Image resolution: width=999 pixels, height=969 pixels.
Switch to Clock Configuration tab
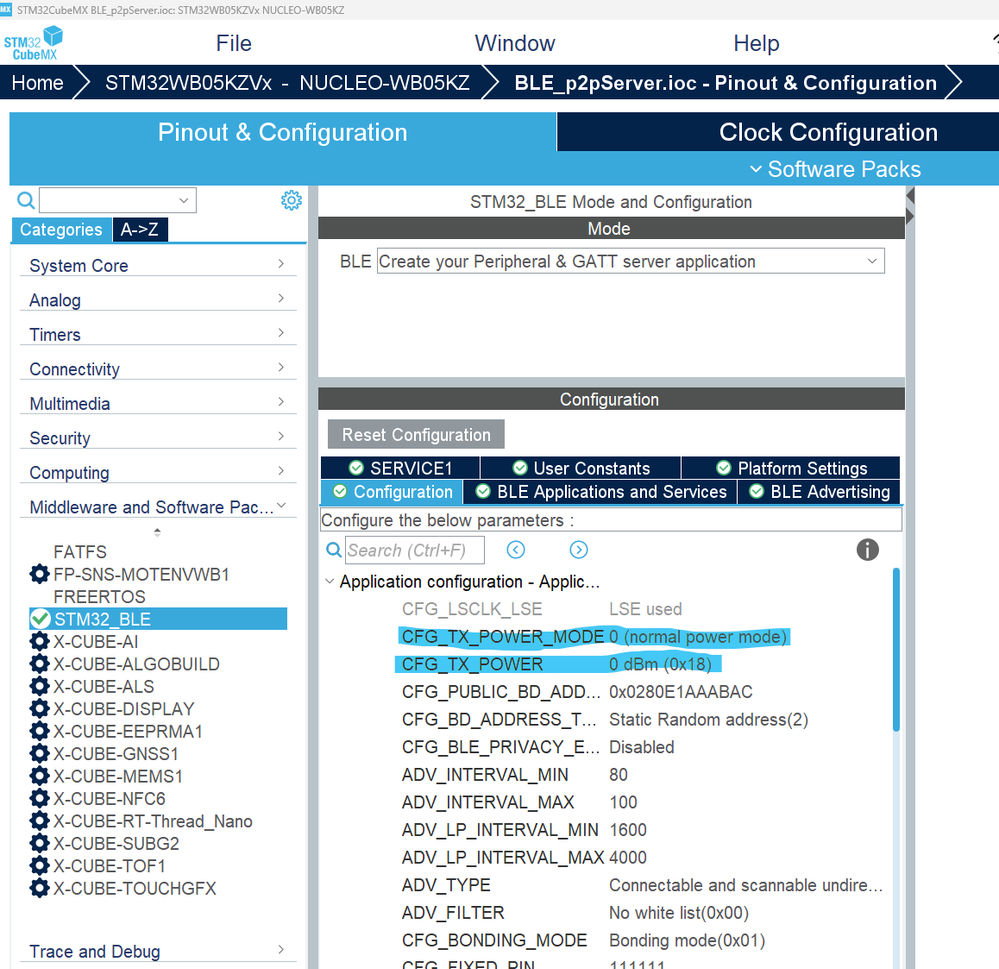coord(828,132)
